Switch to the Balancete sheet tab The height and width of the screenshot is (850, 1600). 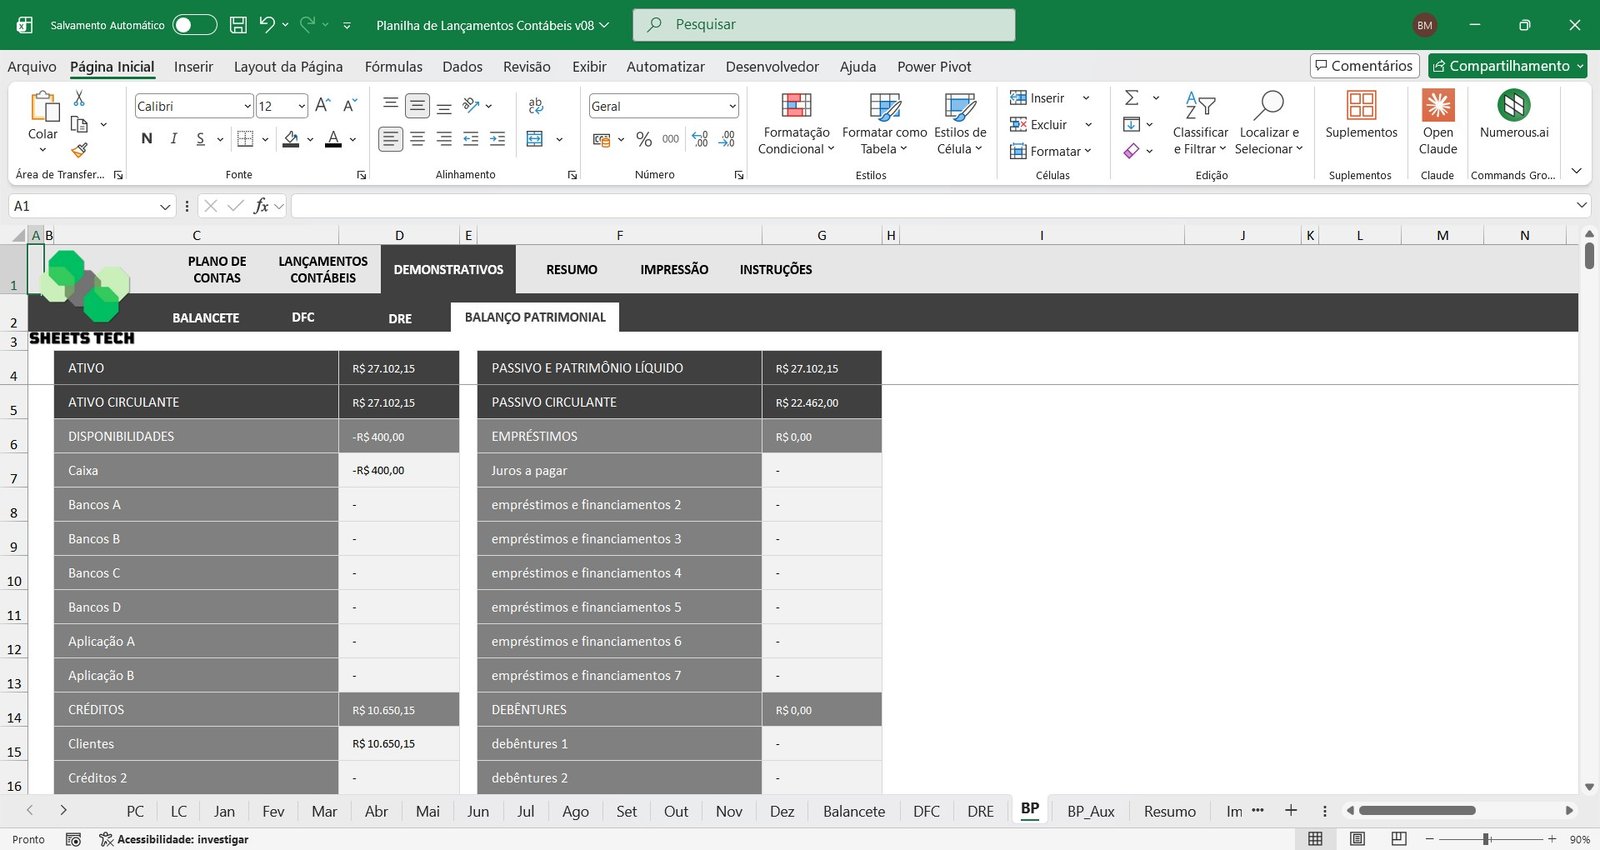853,811
